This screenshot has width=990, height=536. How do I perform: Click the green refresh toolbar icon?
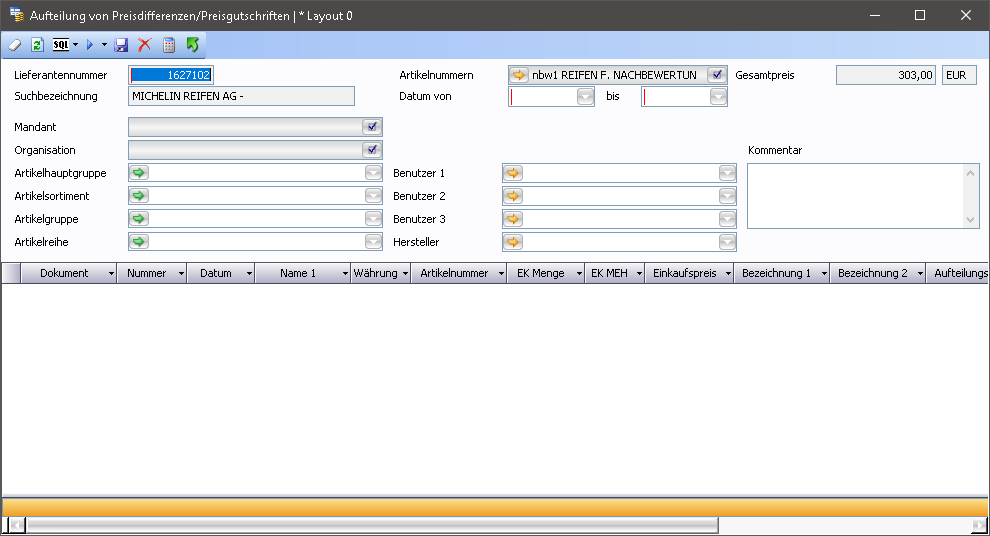[x=37, y=45]
